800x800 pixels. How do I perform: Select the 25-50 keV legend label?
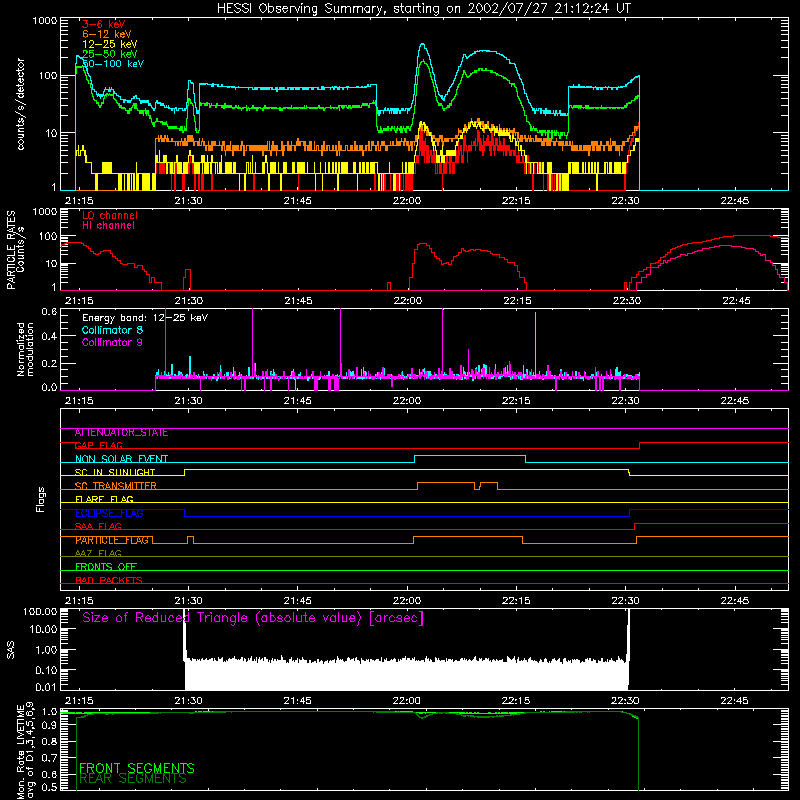click(110, 54)
